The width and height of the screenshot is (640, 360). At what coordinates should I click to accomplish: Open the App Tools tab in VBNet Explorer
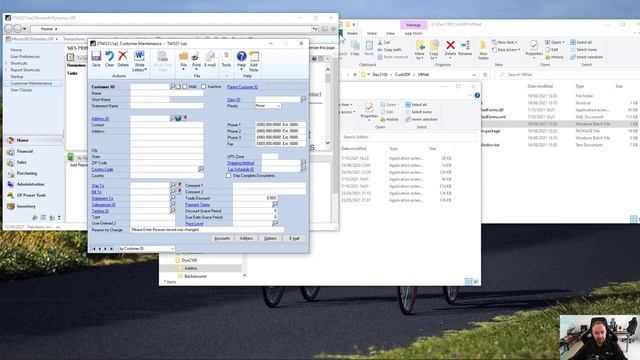(413, 33)
